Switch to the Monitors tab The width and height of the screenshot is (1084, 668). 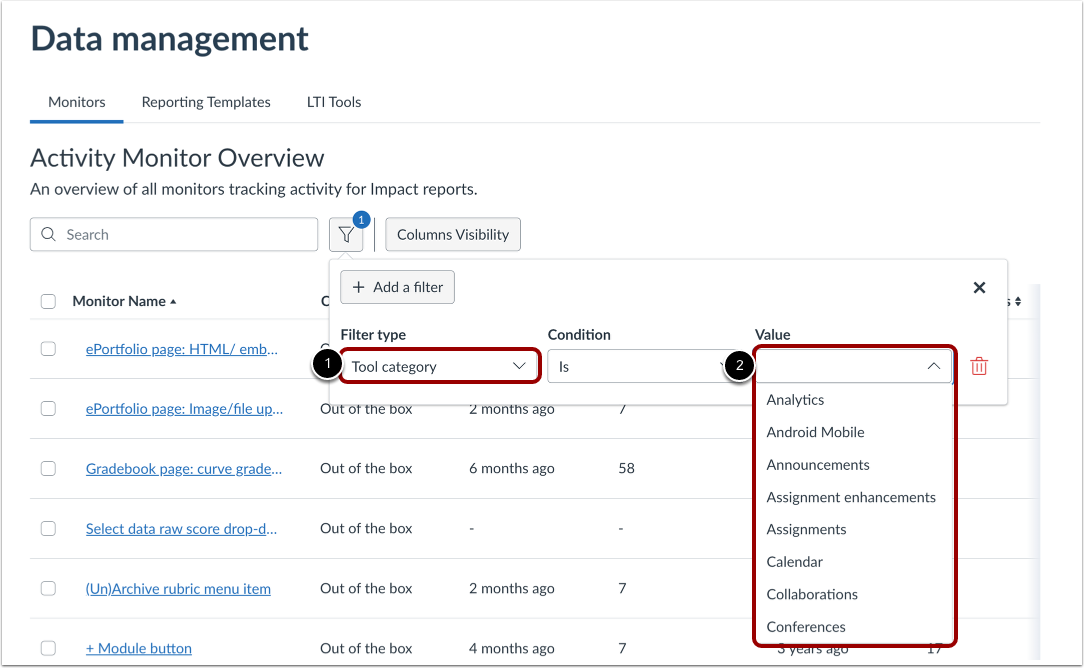[77, 102]
